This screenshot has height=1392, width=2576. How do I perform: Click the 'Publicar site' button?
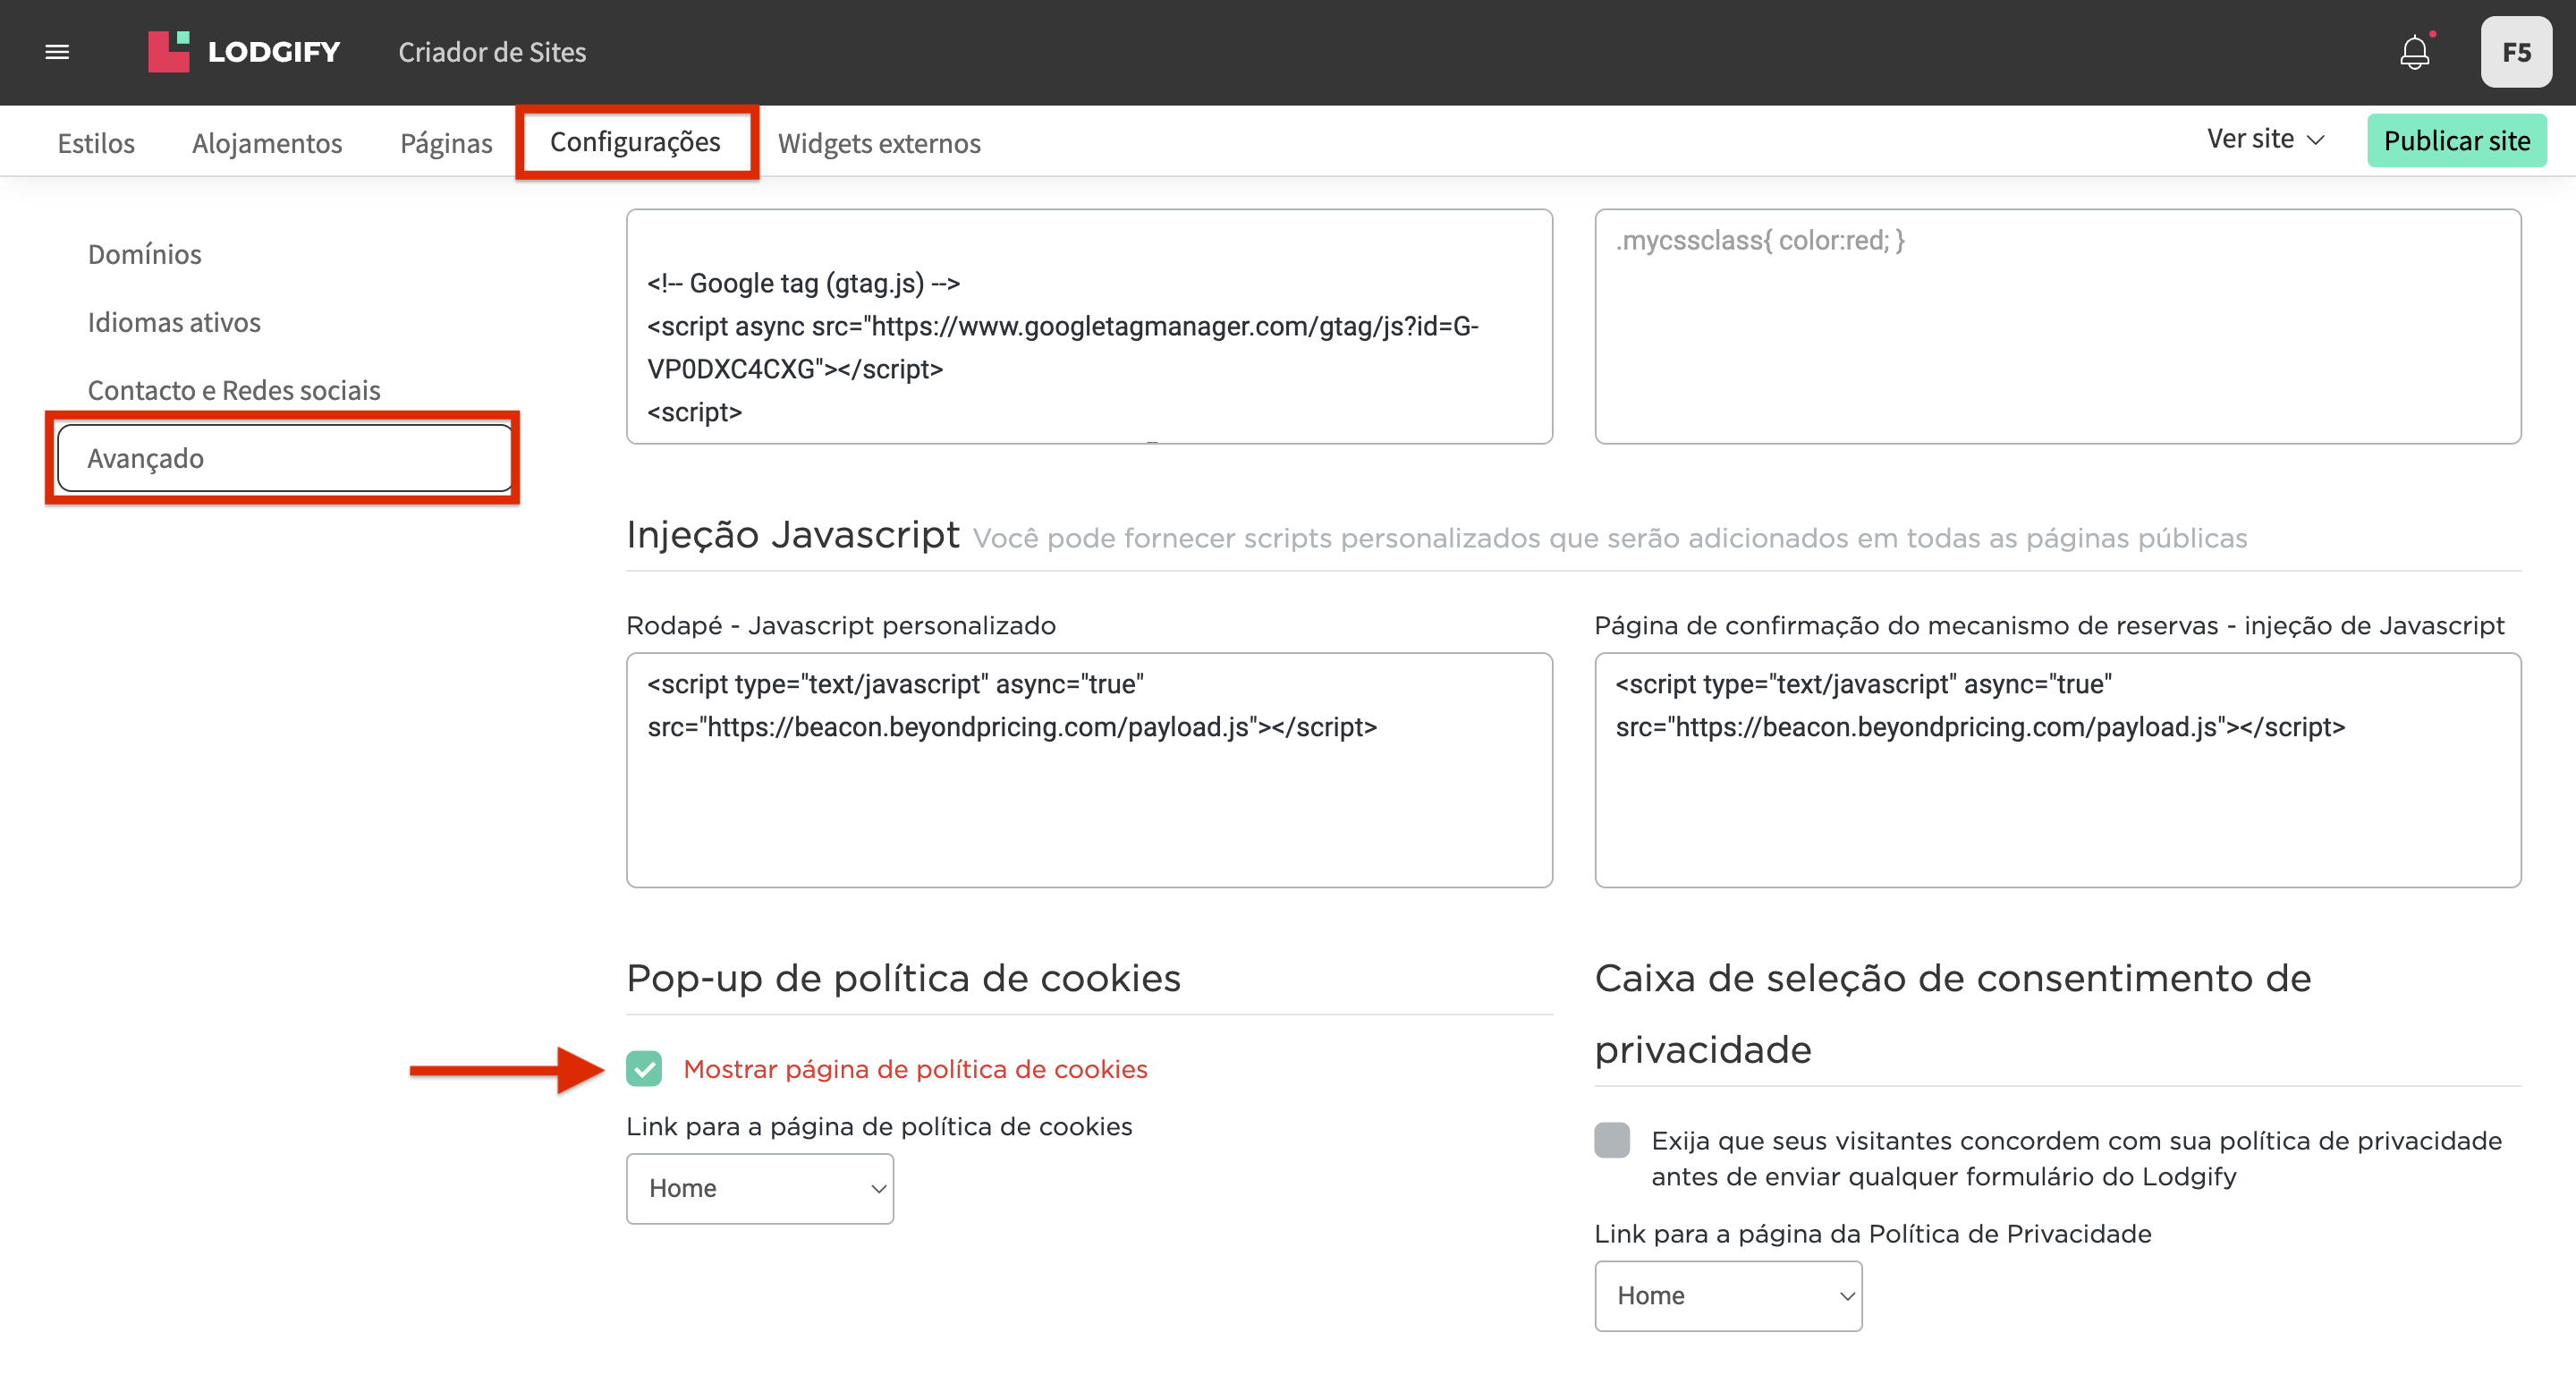(2457, 140)
